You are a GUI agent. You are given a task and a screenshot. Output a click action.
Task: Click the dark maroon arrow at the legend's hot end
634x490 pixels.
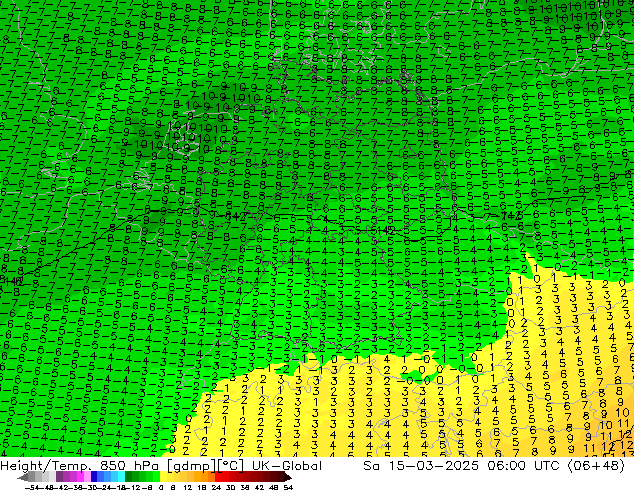click(288, 477)
